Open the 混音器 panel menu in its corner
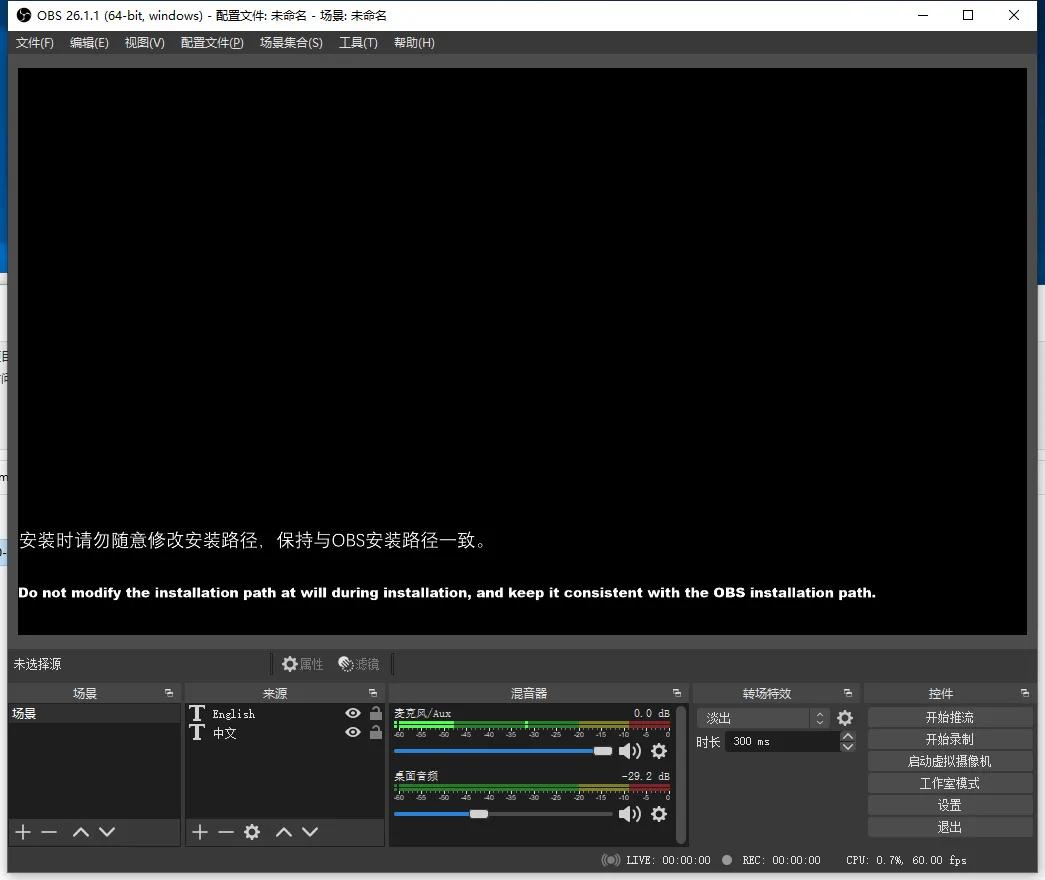 (x=677, y=692)
